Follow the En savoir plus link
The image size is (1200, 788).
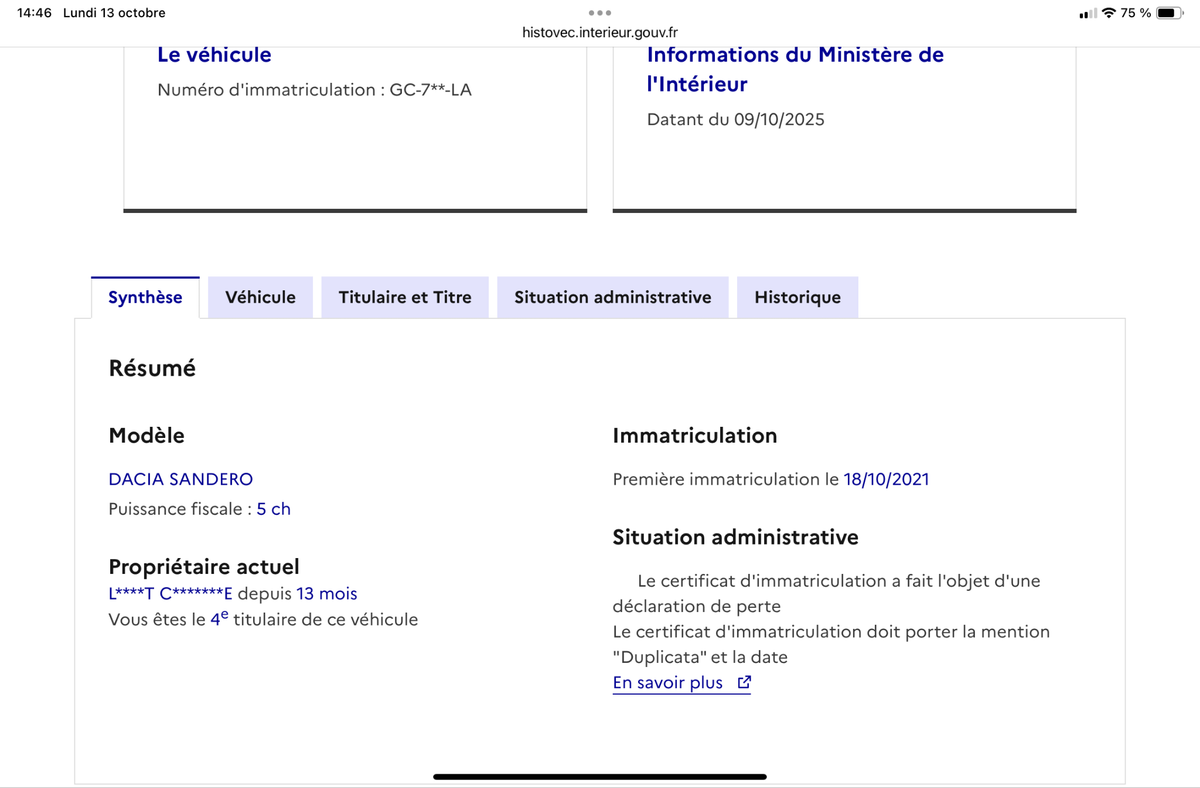(x=667, y=683)
